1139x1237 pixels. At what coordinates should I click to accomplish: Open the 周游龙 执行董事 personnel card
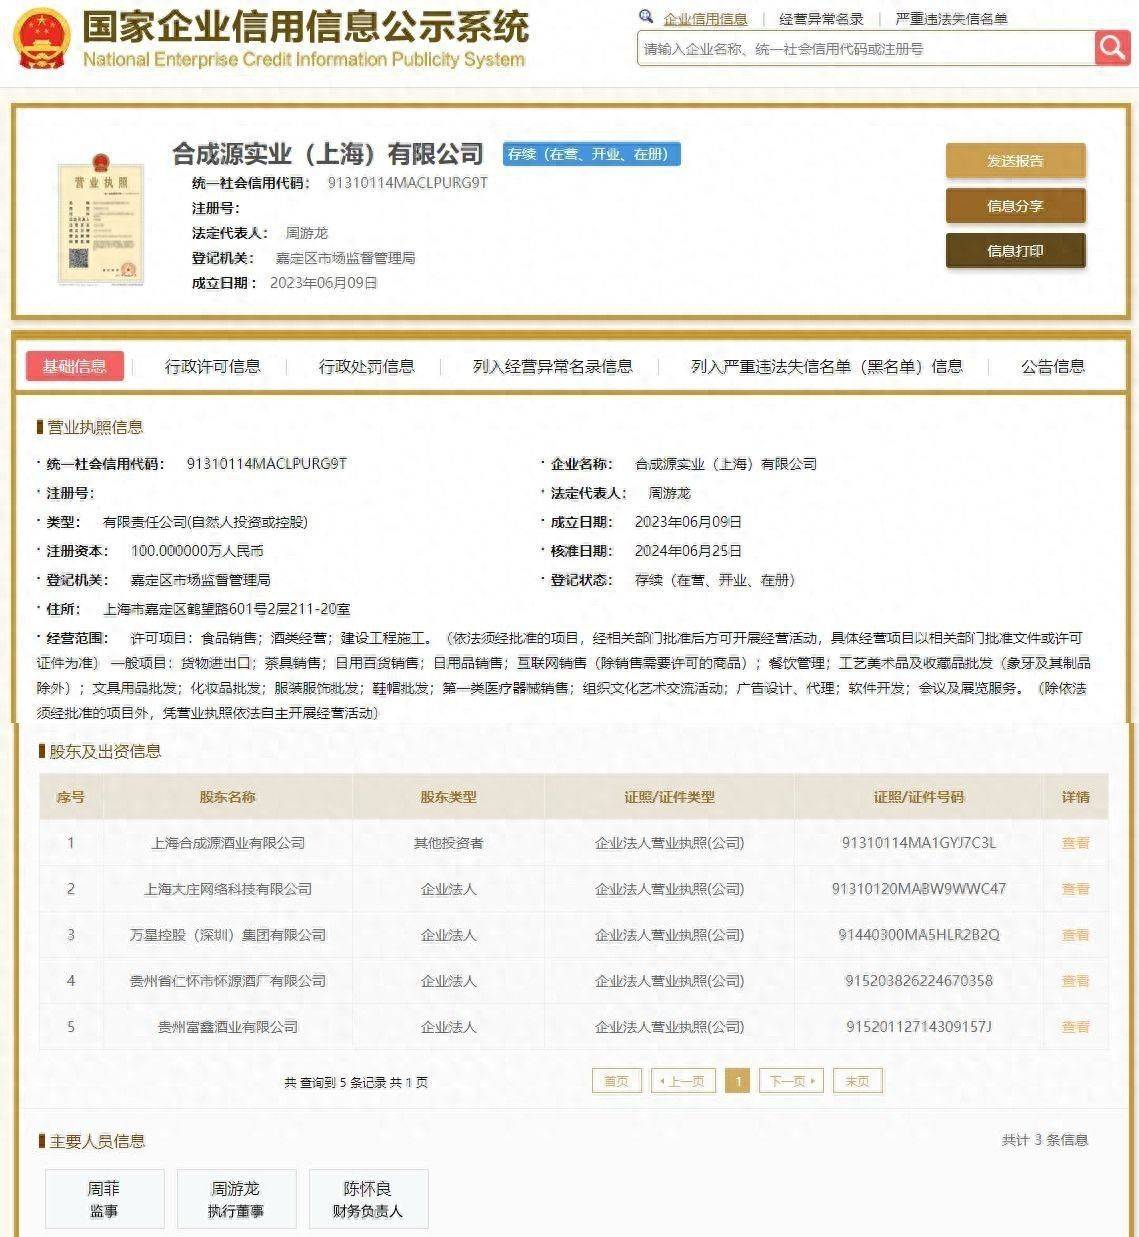point(236,1199)
